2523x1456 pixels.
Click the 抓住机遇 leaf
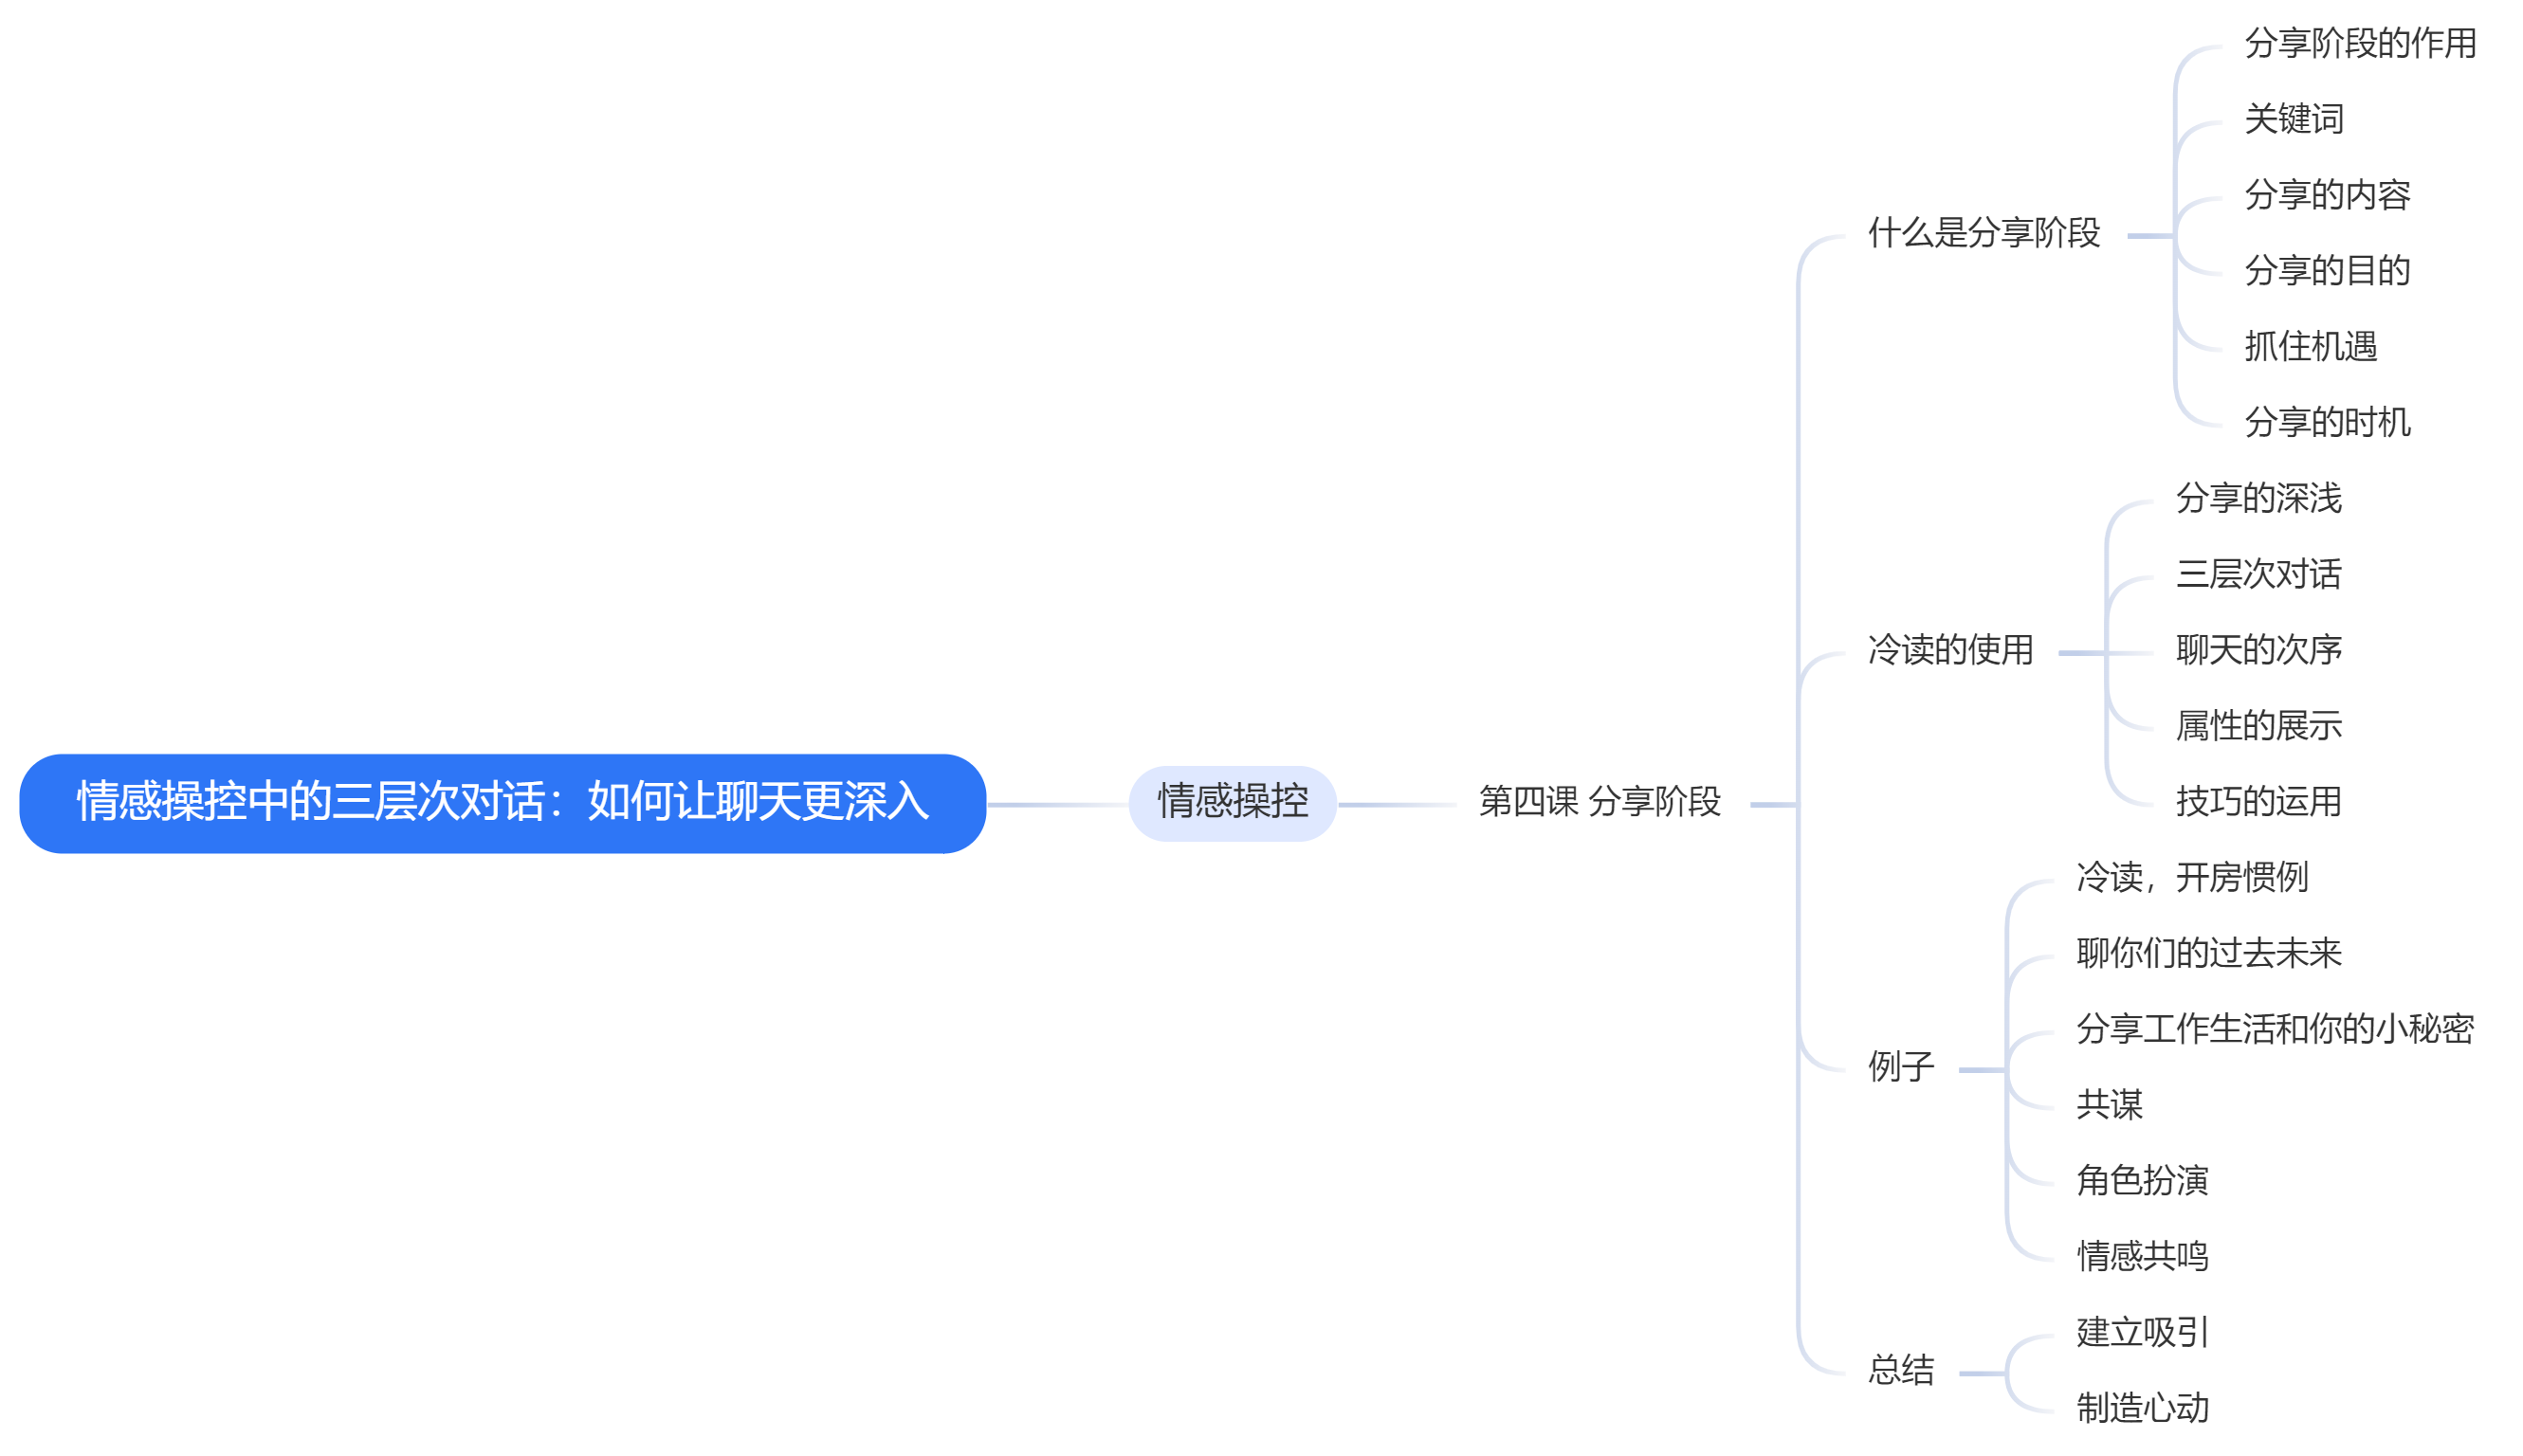(x=2310, y=348)
